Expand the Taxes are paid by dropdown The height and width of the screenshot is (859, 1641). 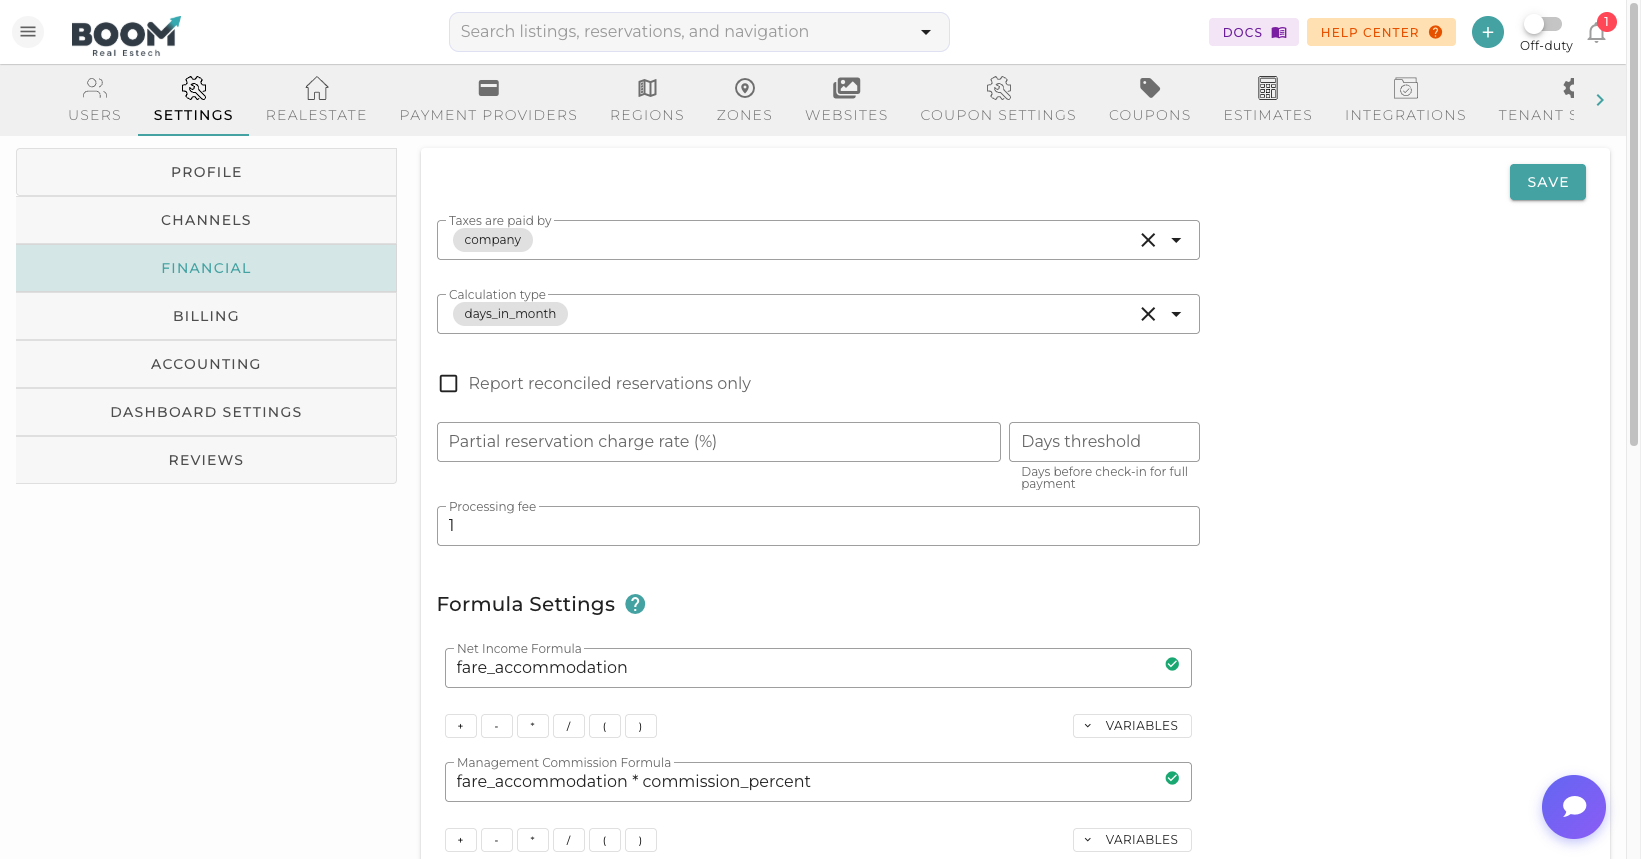[x=1176, y=240]
